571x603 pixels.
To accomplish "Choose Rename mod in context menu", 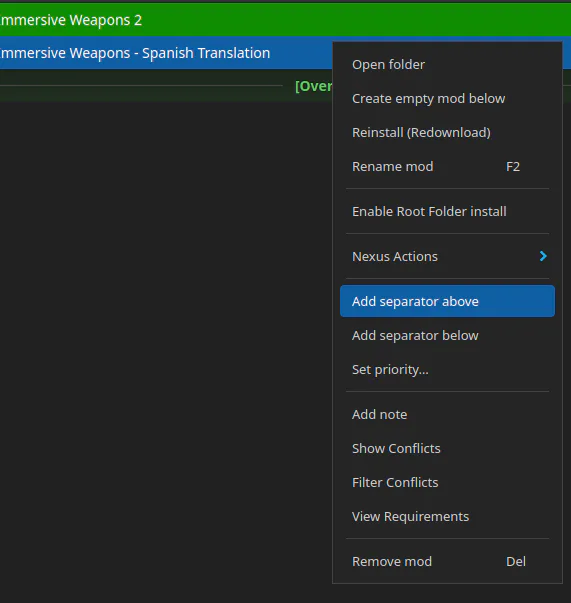I will click(x=447, y=167).
